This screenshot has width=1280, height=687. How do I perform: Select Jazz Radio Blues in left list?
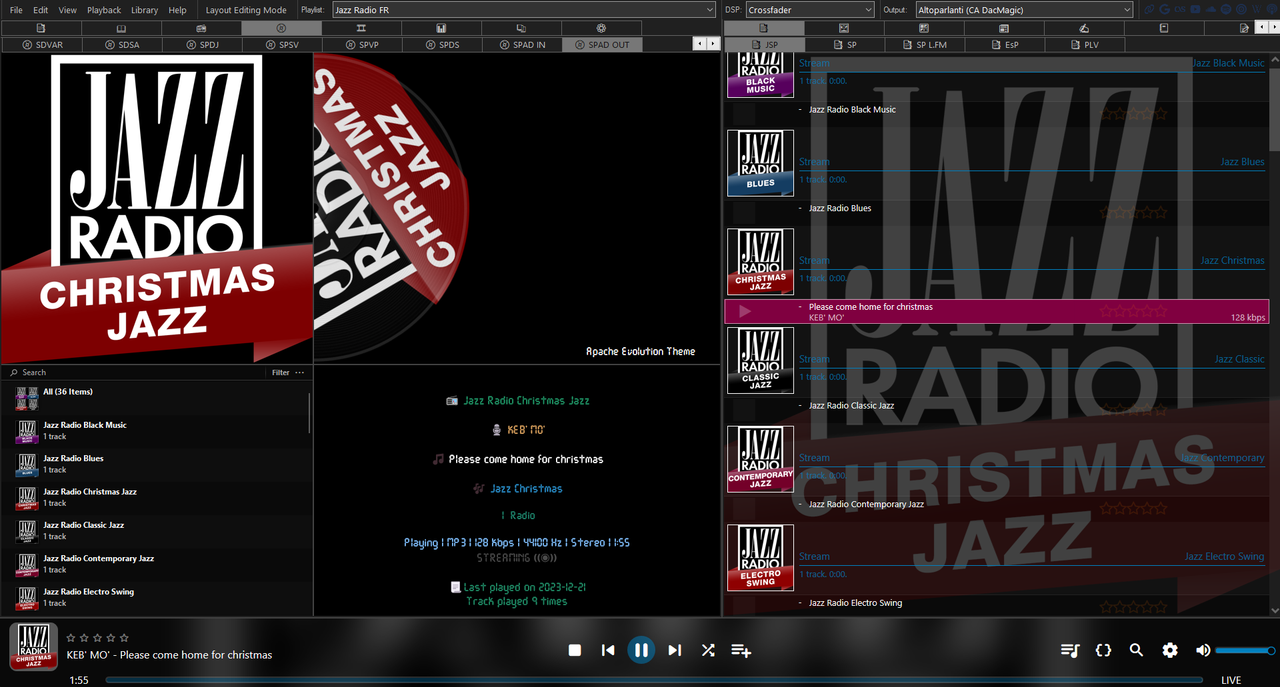155,464
